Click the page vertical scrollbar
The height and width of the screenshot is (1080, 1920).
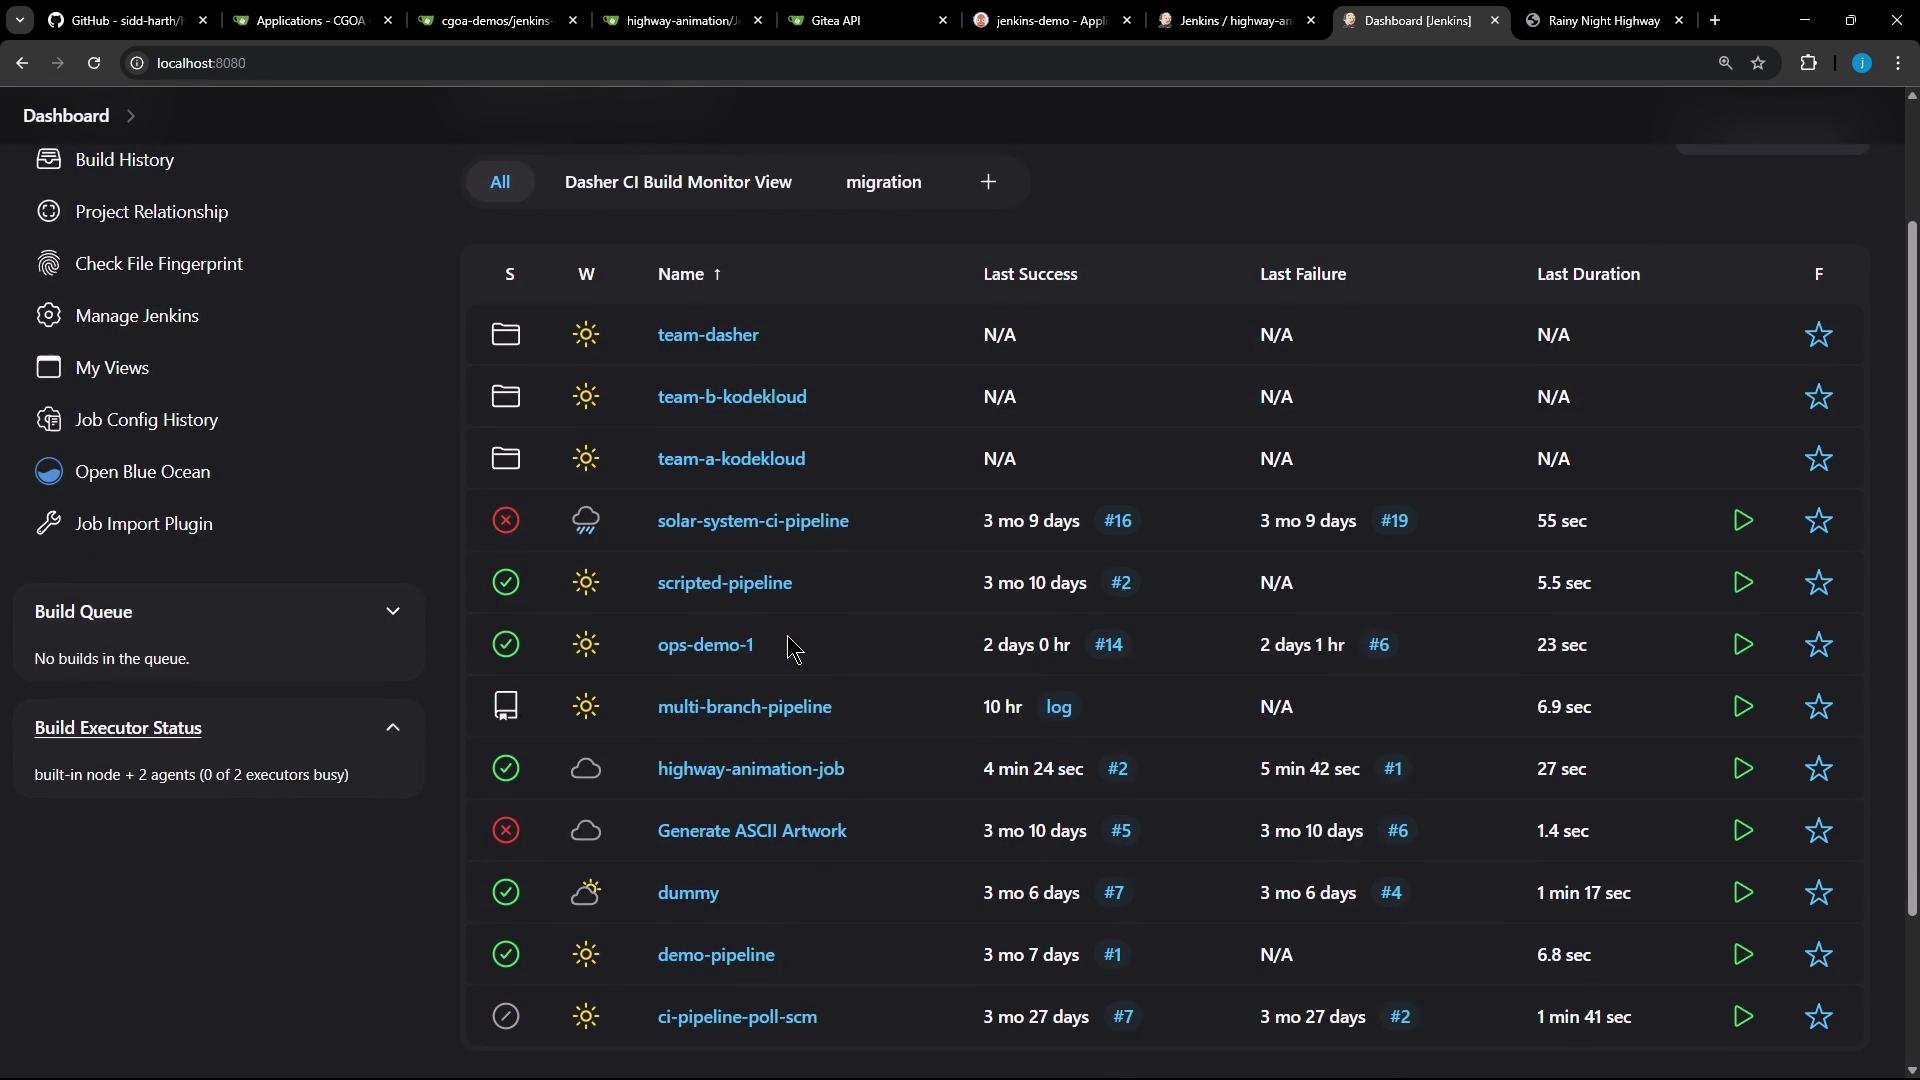click(1912, 568)
